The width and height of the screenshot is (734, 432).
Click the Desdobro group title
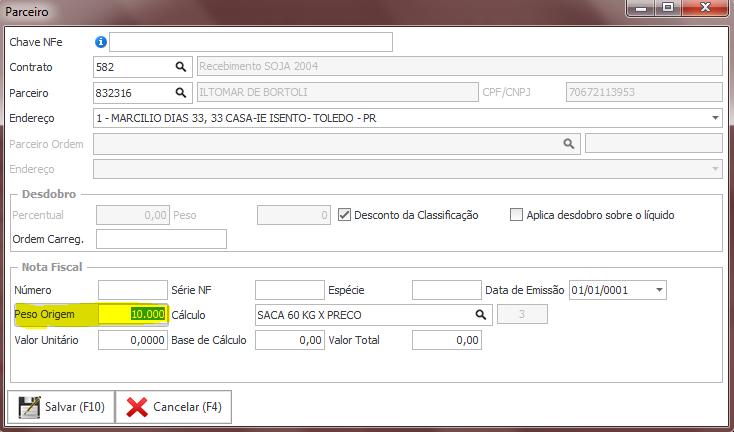click(49, 194)
